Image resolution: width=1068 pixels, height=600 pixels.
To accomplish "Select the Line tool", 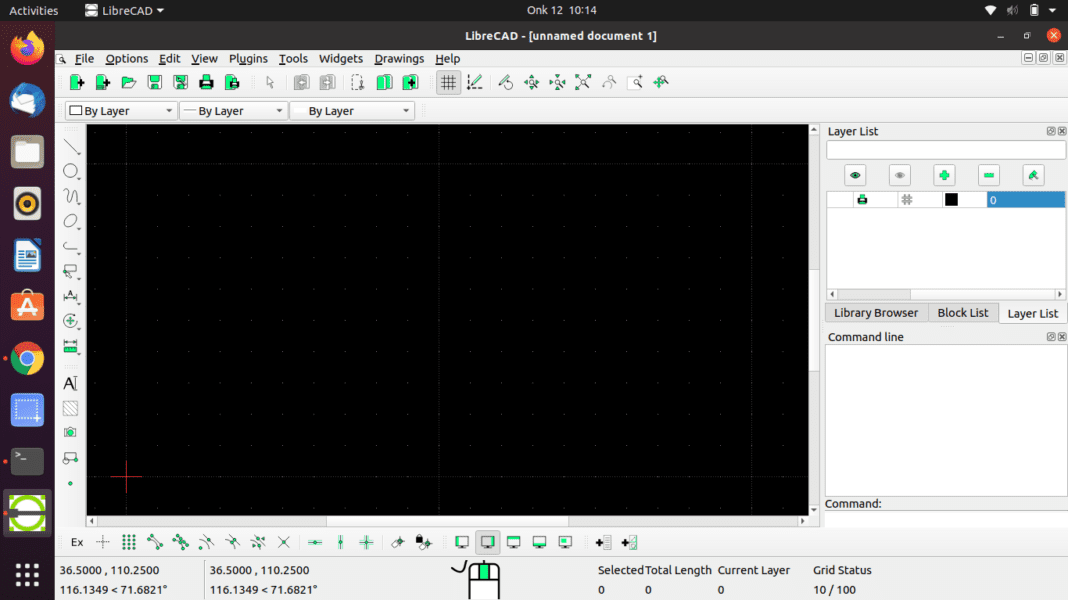I will tap(71, 146).
